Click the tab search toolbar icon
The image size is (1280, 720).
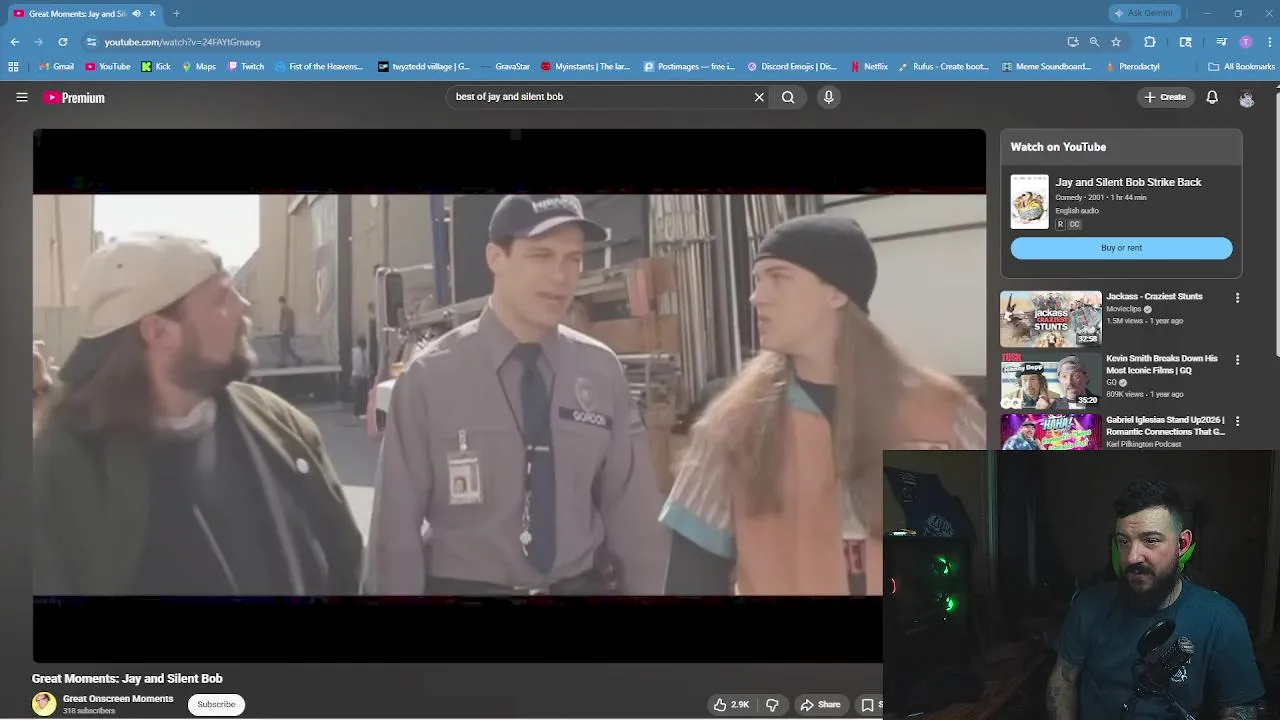(x=1186, y=42)
